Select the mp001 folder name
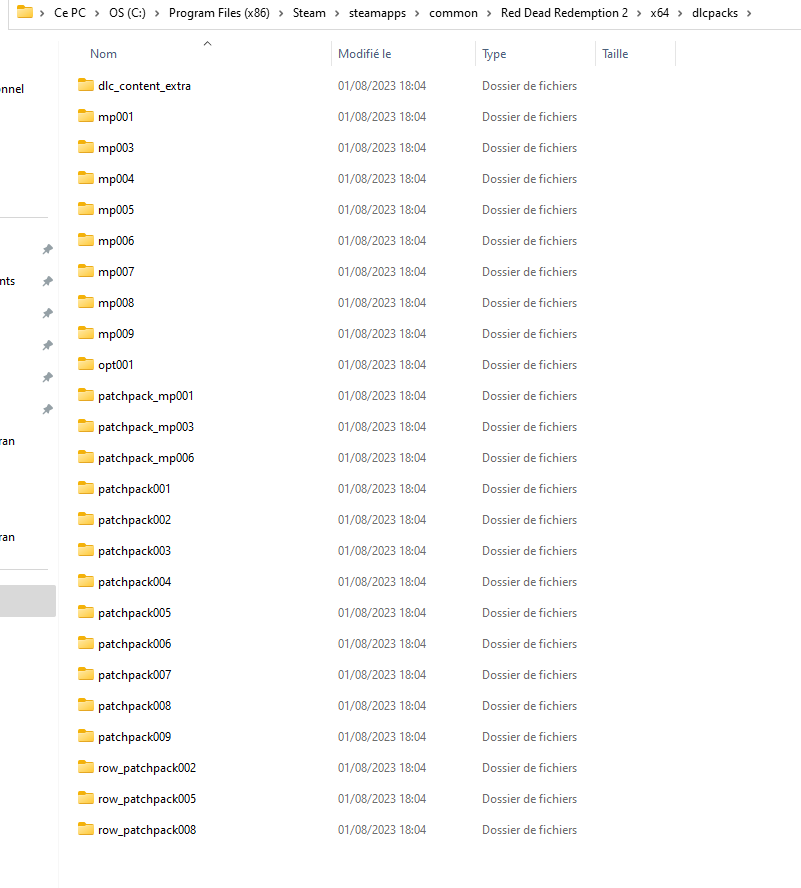The image size is (801, 888). [x=116, y=117]
